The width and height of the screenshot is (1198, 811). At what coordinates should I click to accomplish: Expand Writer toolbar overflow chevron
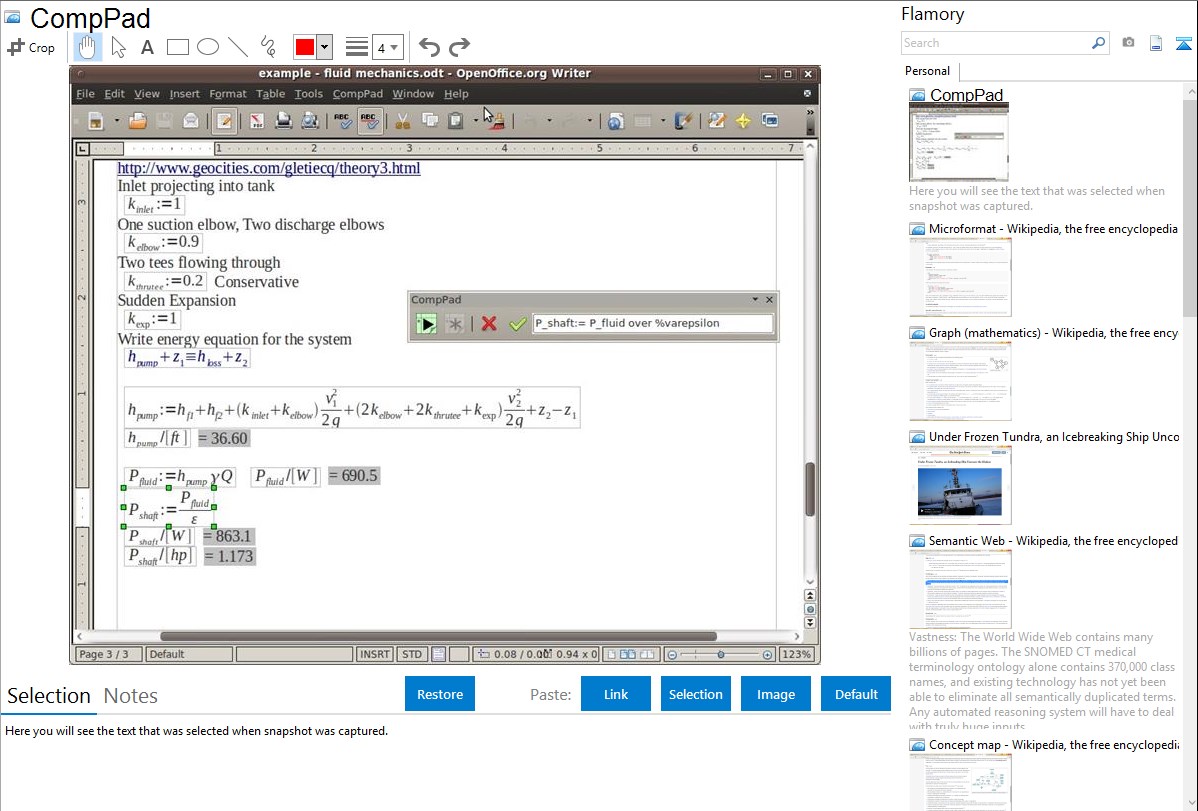click(x=810, y=112)
